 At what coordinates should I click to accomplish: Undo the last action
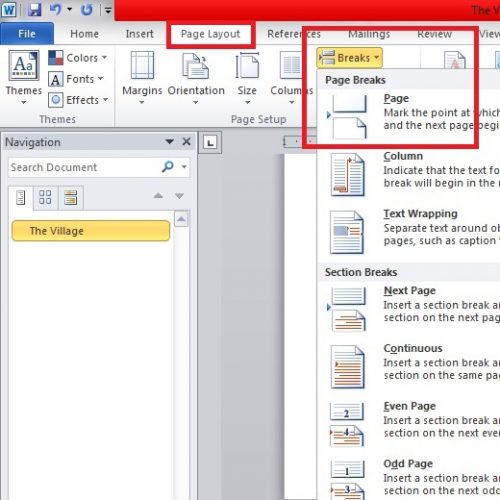pos(55,9)
